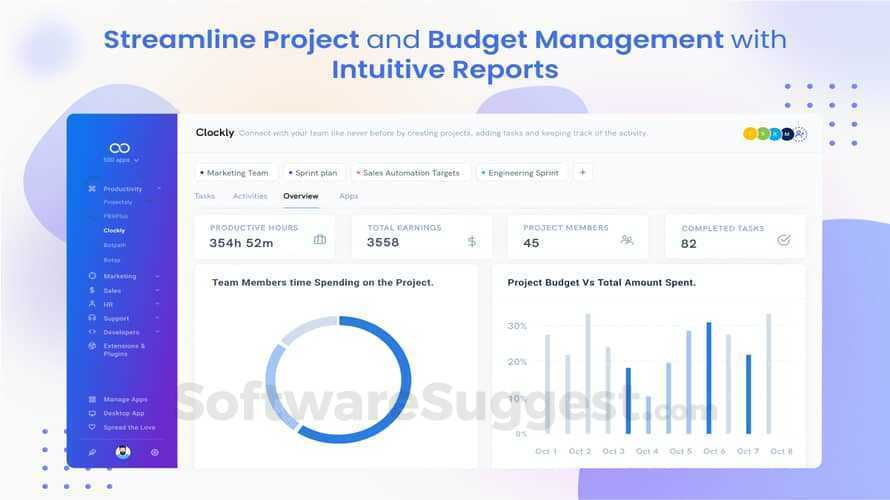
Task: Expand the Developers section chevron
Action: (x=157, y=332)
